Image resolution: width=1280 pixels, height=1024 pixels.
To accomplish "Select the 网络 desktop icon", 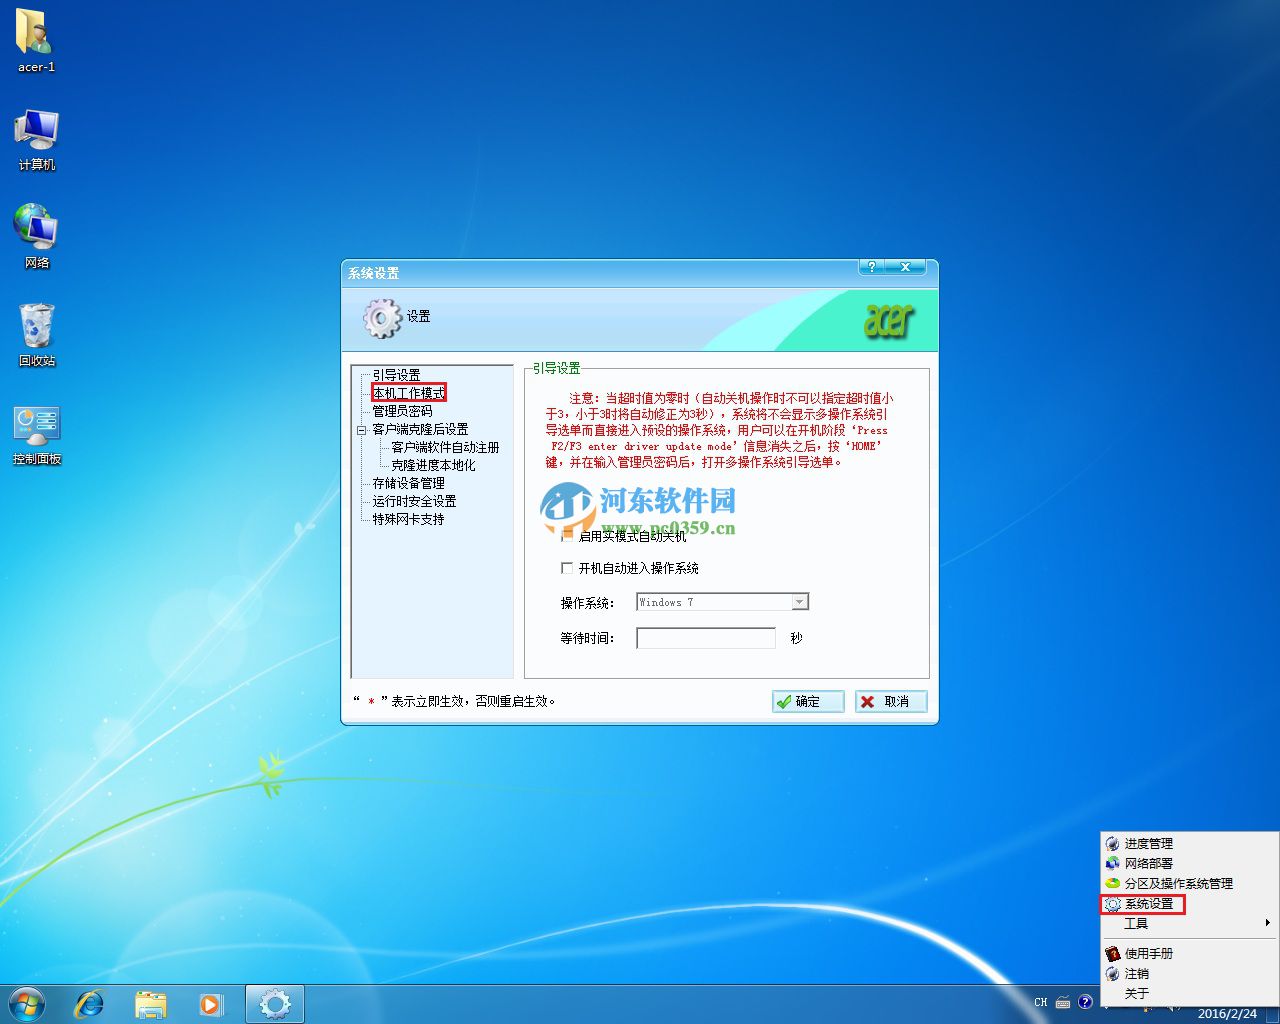I will [x=37, y=236].
